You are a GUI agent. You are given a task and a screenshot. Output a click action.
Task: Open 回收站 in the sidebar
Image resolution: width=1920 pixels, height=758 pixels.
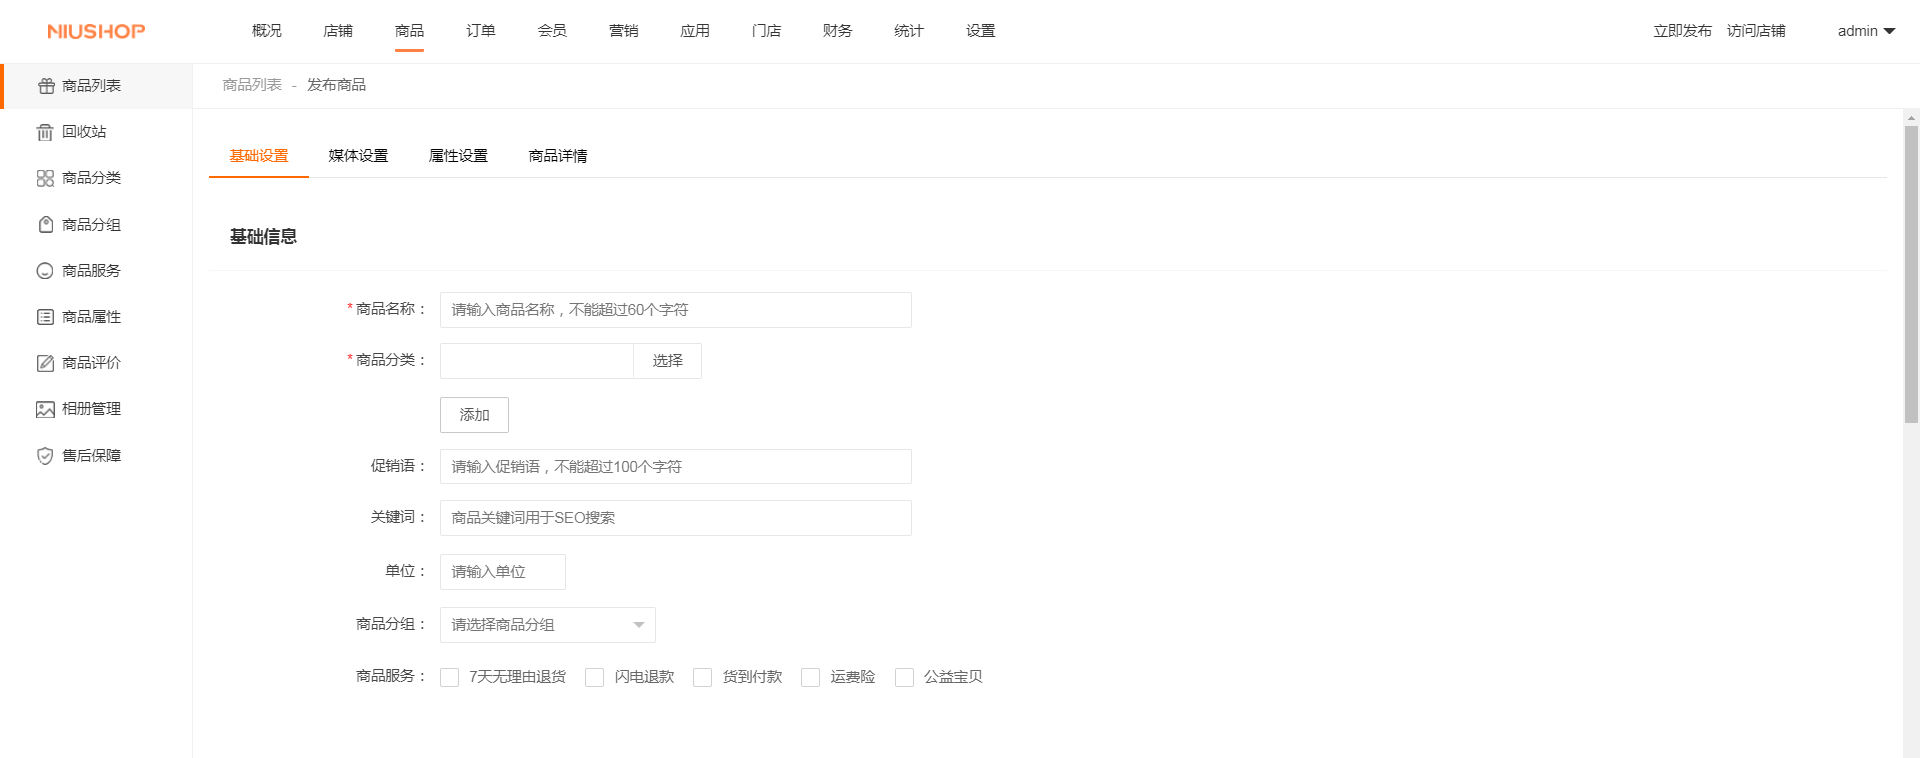pos(96,132)
